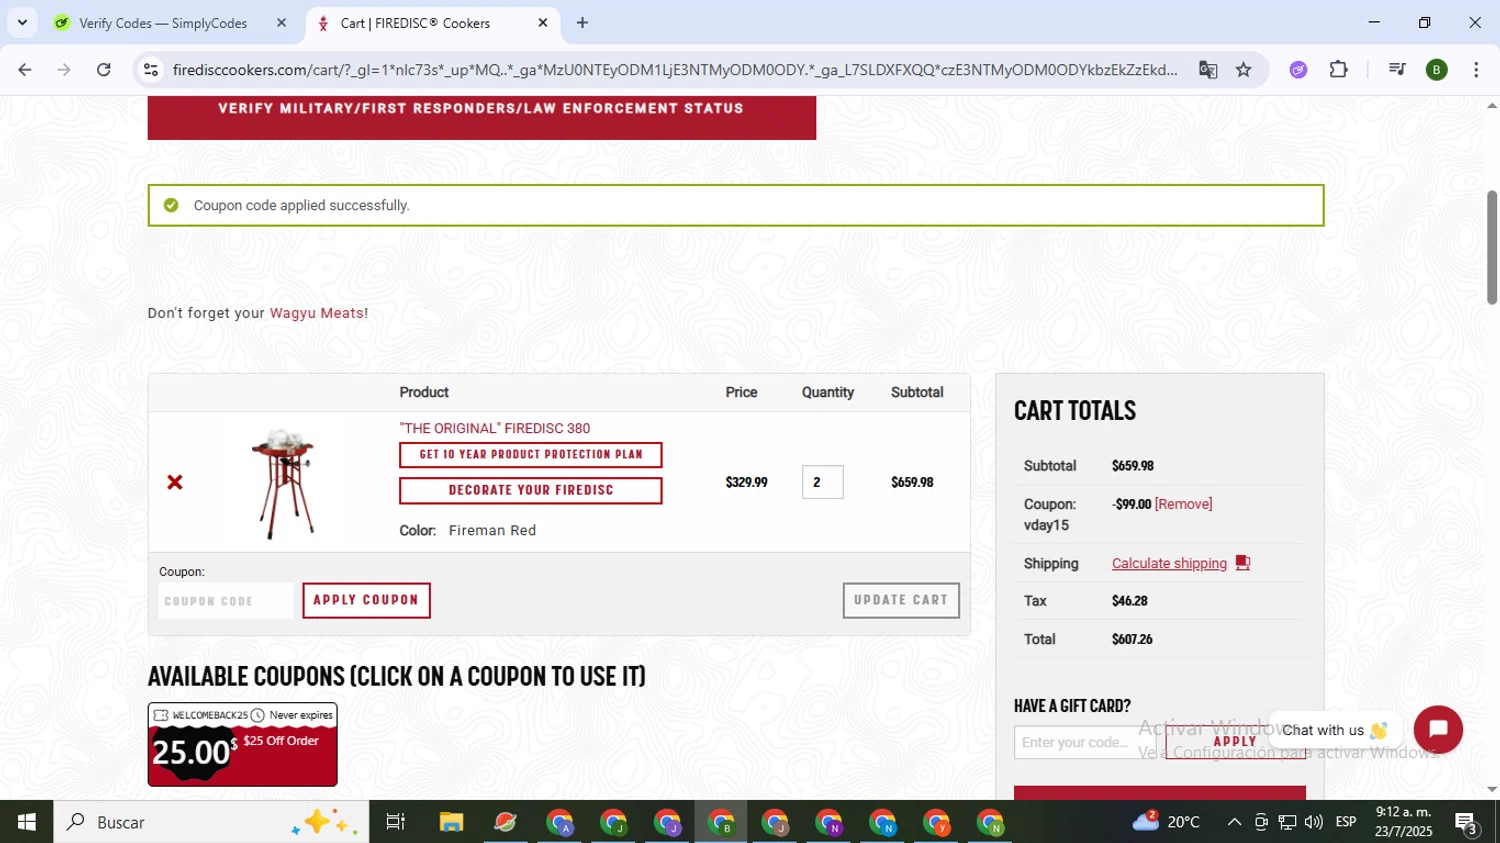1500x843 pixels.
Task: Open the purple extension icon in toolbar
Action: click(1298, 70)
